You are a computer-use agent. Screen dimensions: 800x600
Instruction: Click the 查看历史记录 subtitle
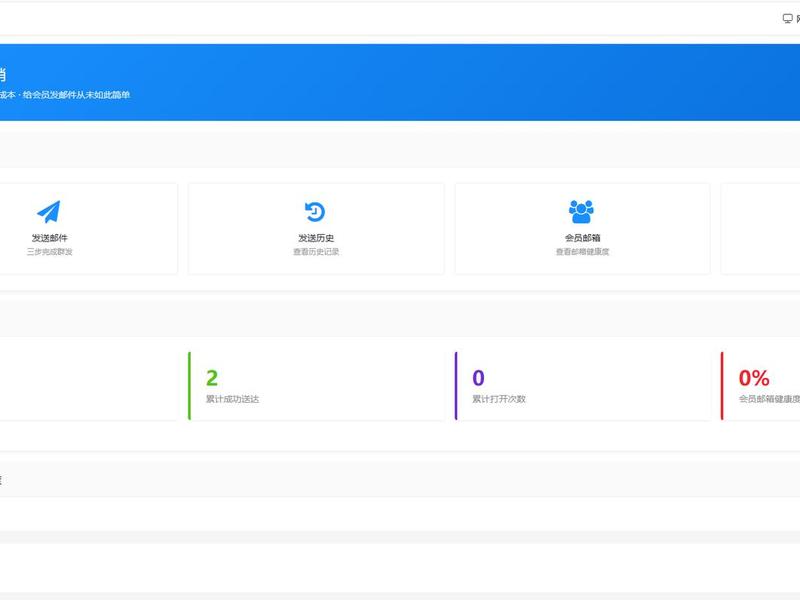pyautogui.click(x=316, y=252)
